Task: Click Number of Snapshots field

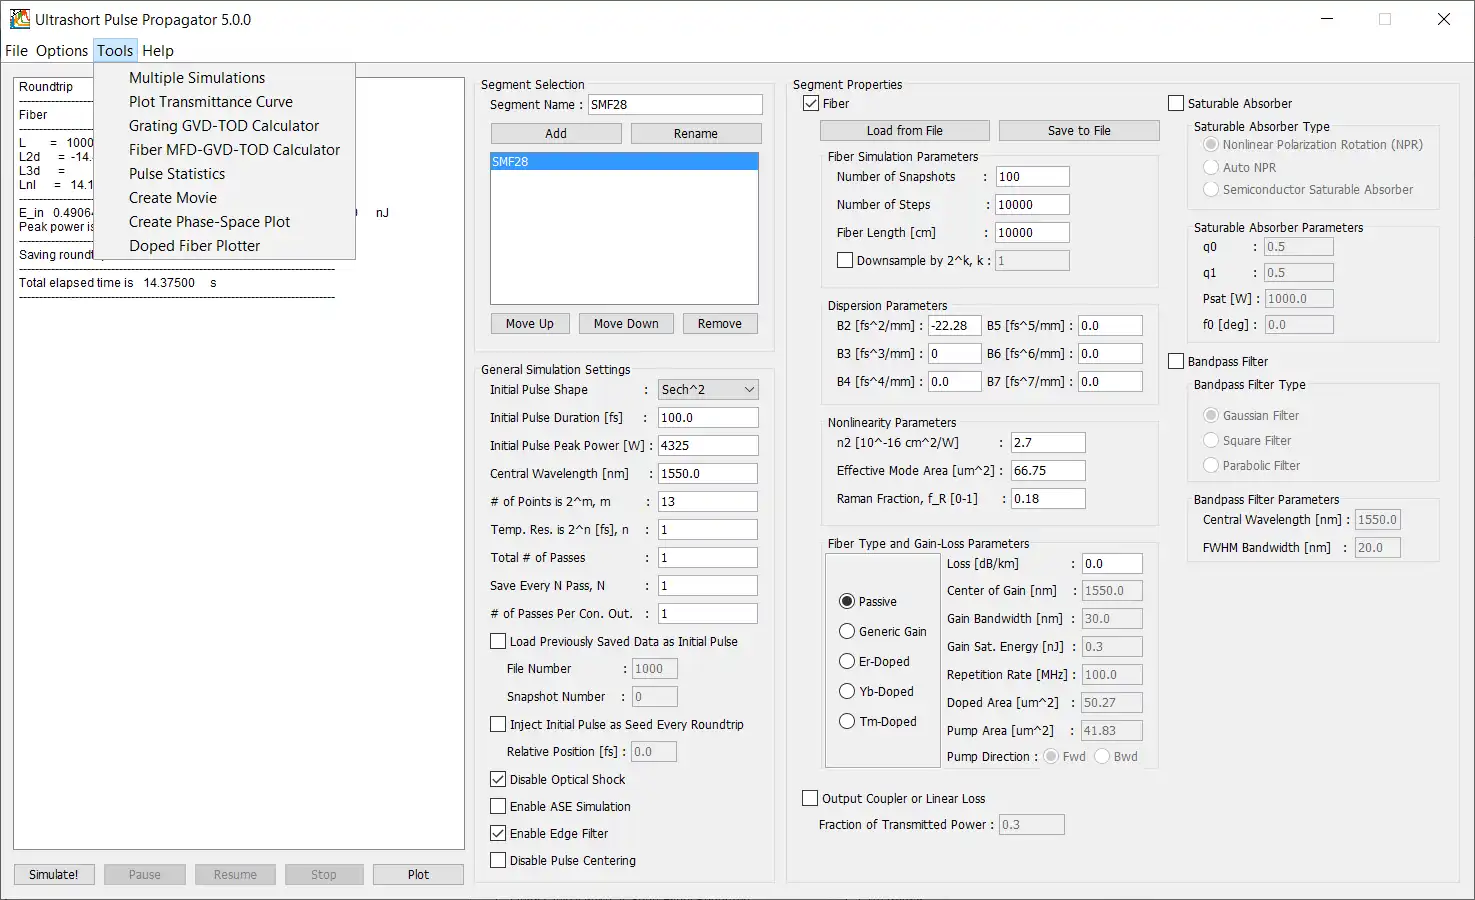Action: point(1033,176)
